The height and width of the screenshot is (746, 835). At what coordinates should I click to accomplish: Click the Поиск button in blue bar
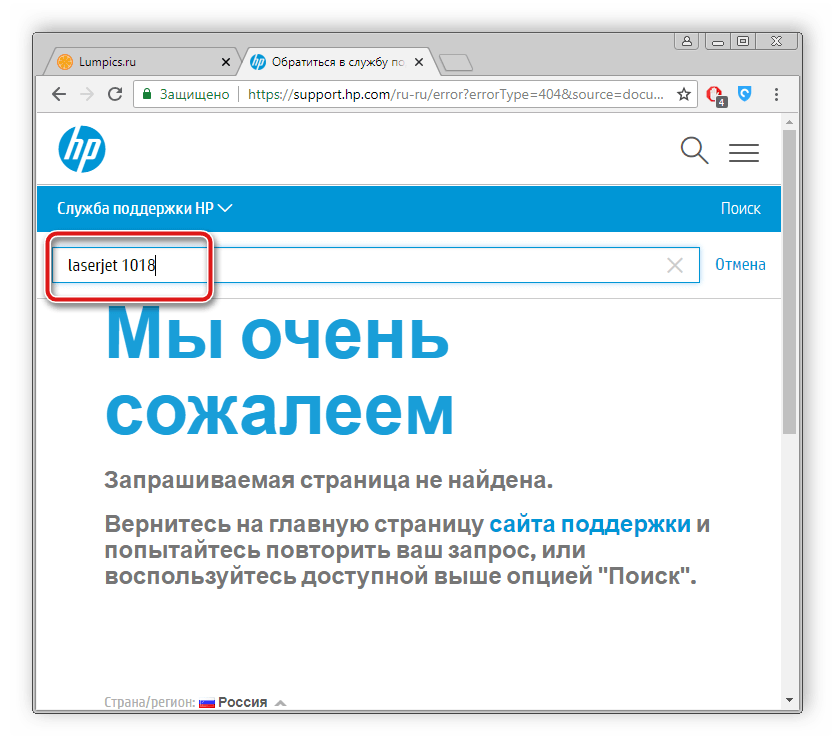740,209
